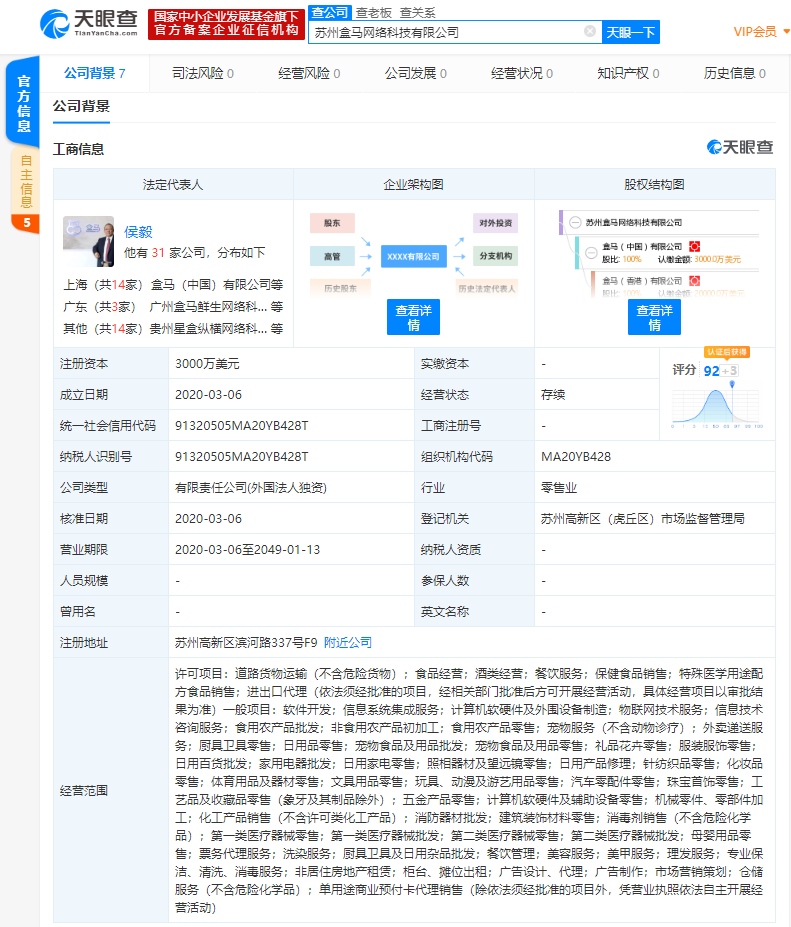Expand the VIP会员 dropdown
The image size is (791, 927).
pos(761,32)
